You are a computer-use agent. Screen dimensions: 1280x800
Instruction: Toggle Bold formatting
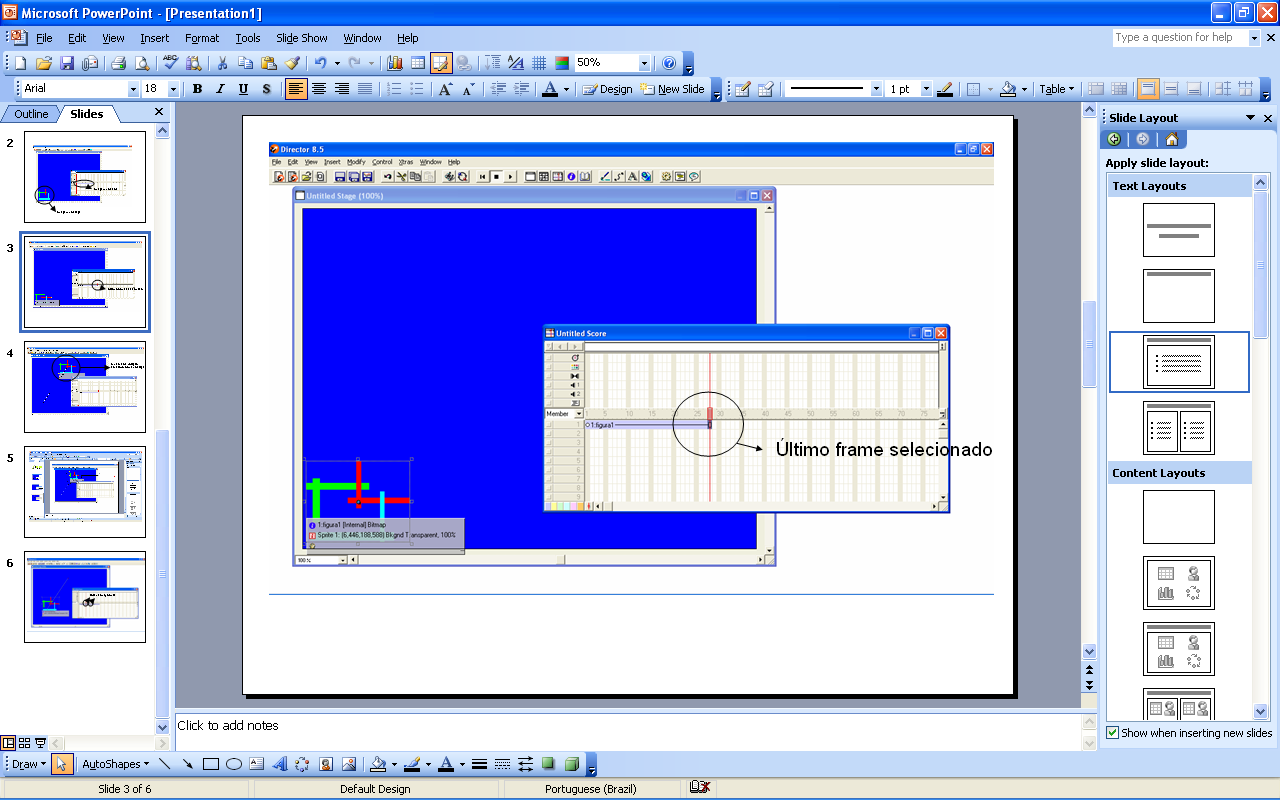(x=197, y=89)
